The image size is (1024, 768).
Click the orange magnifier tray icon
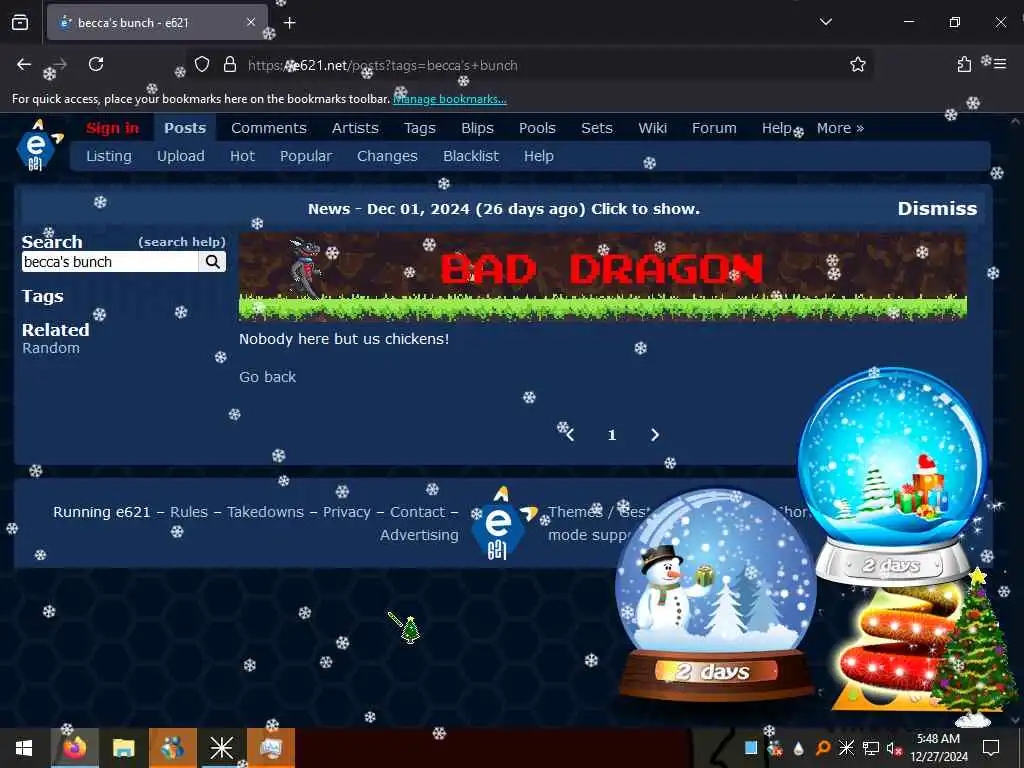(x=823, y=748)
